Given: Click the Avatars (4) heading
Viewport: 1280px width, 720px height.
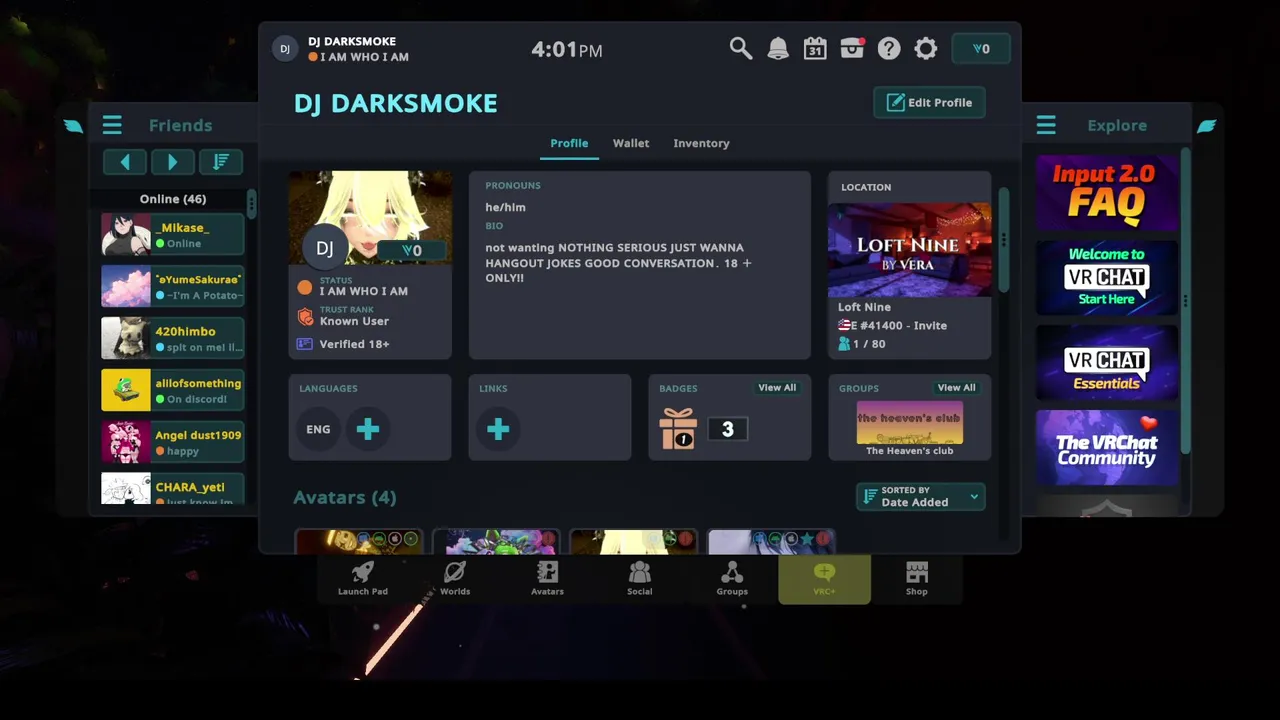Looking at the screenshot, I should coord(345,497).
